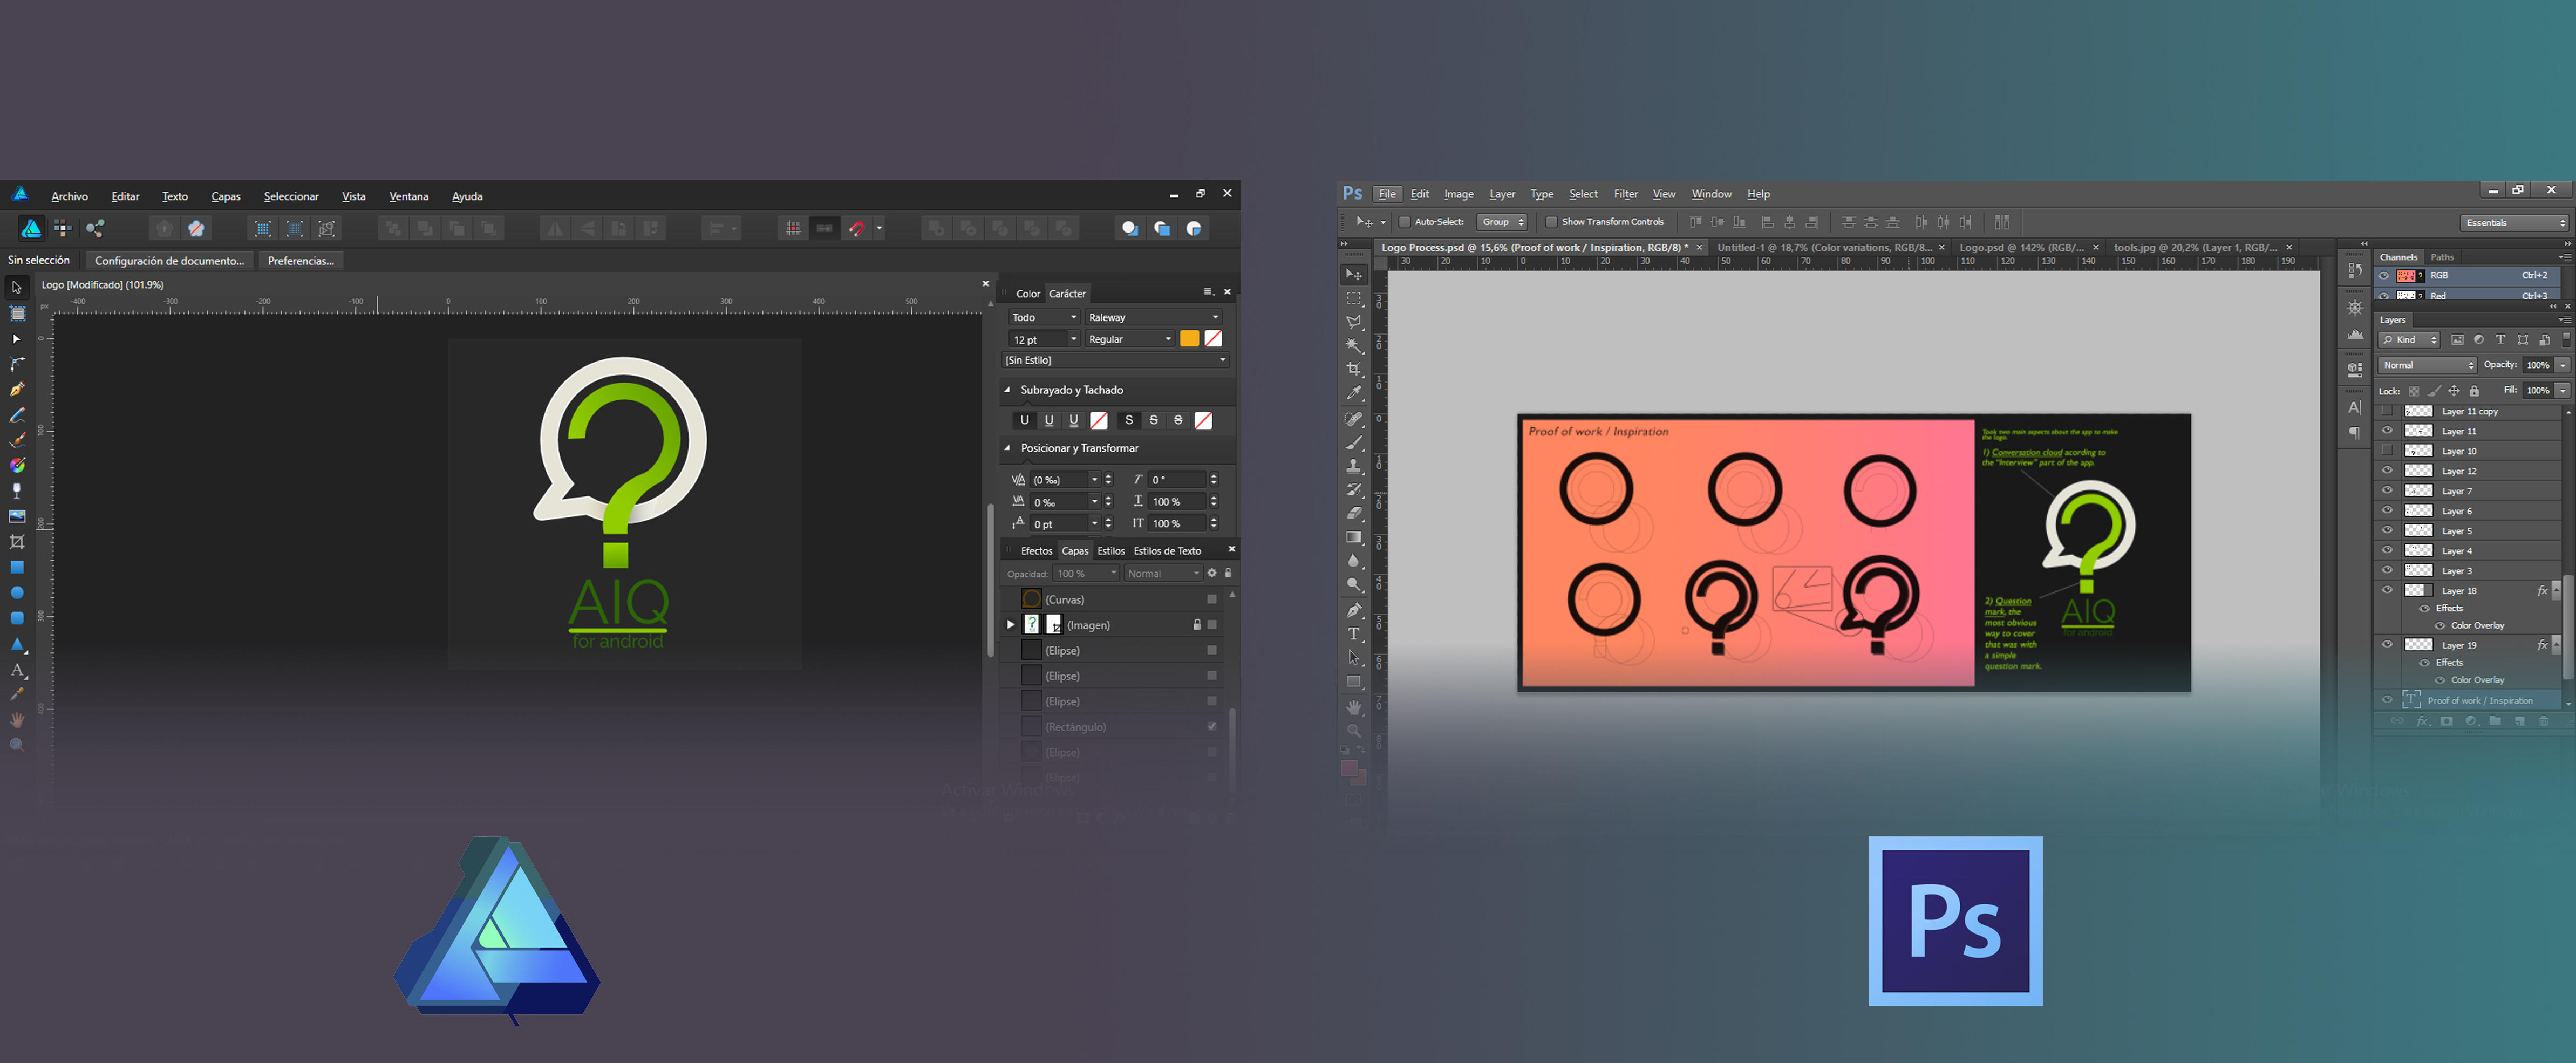Collapse the Subrayado y Tachado section

pos(1007,390)
